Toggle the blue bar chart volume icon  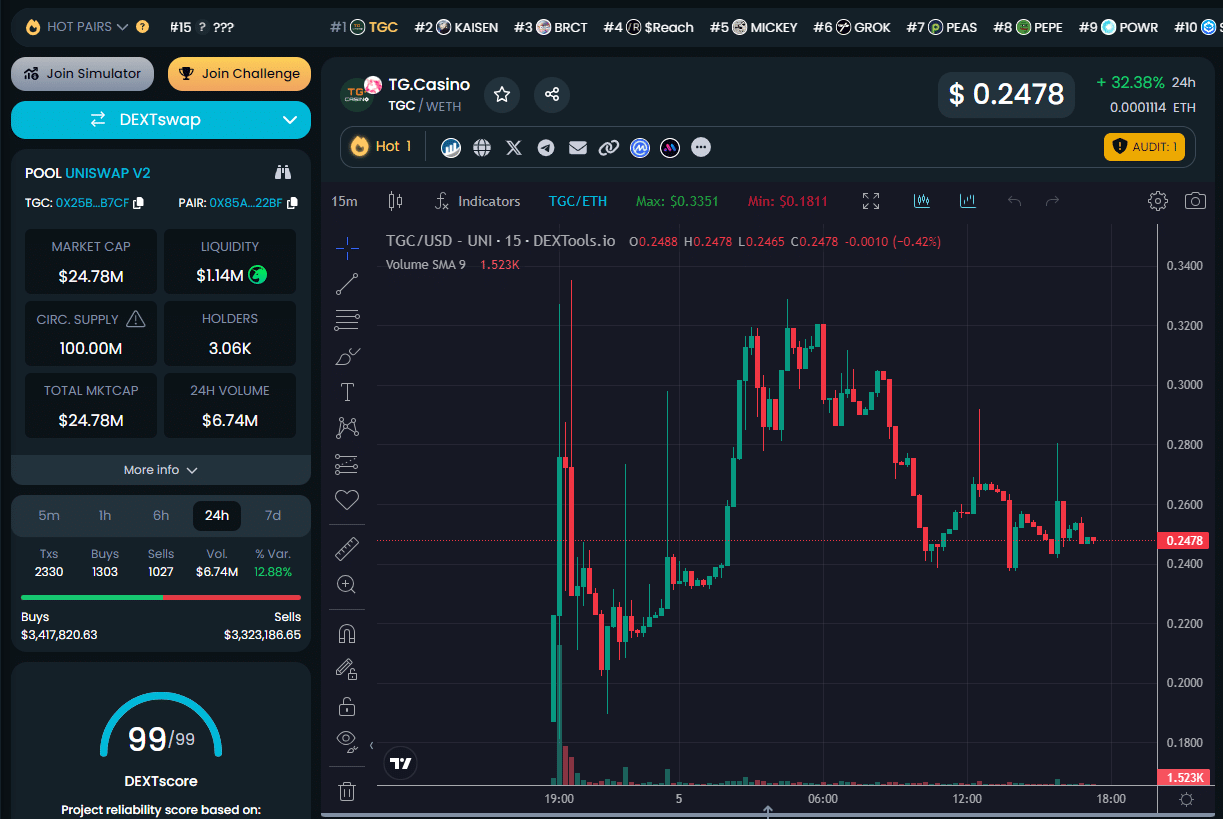tap(967, 201)
